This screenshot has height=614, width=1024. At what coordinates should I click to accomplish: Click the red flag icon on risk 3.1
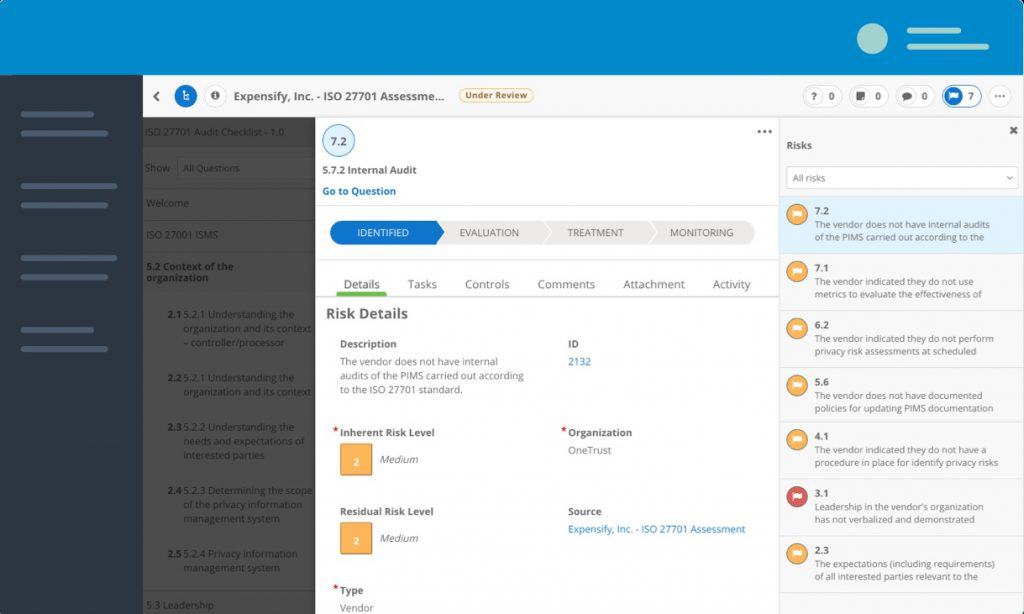point(796,496)
